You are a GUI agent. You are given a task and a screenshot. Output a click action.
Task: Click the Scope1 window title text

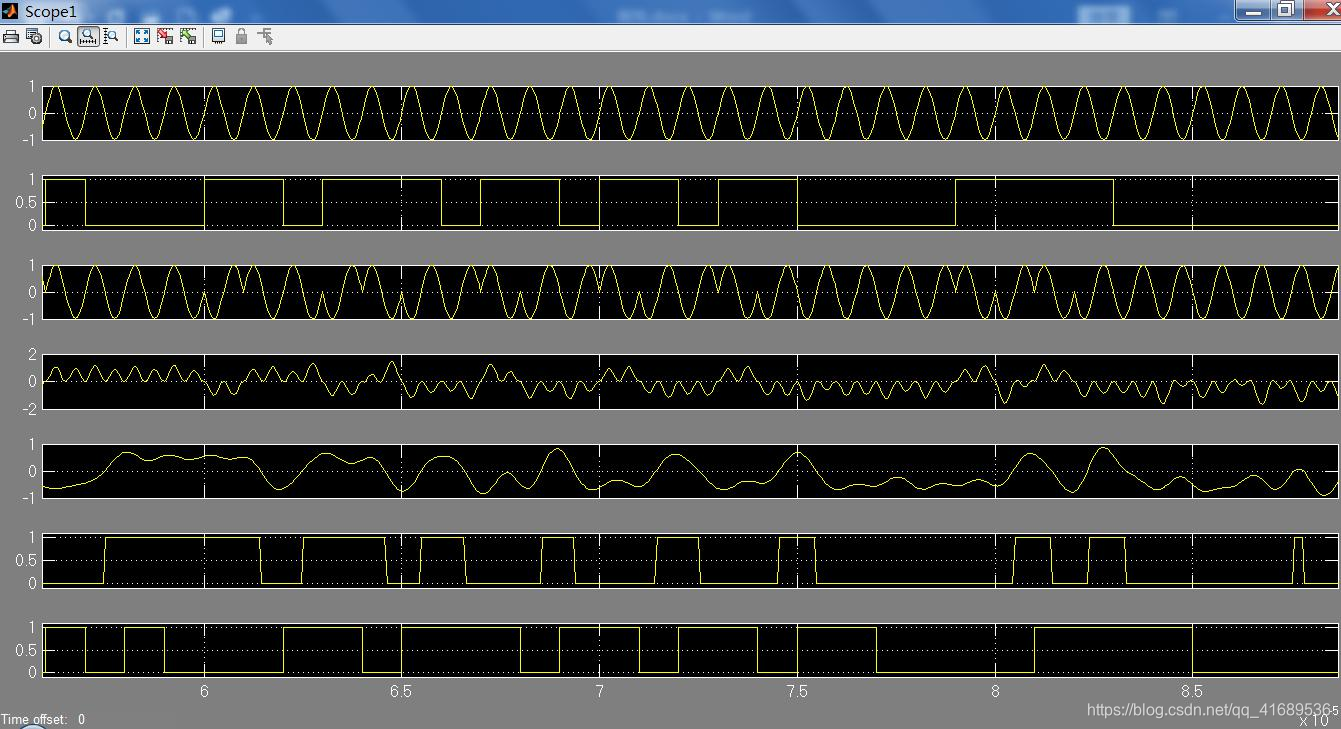click(x=51, y=12)
